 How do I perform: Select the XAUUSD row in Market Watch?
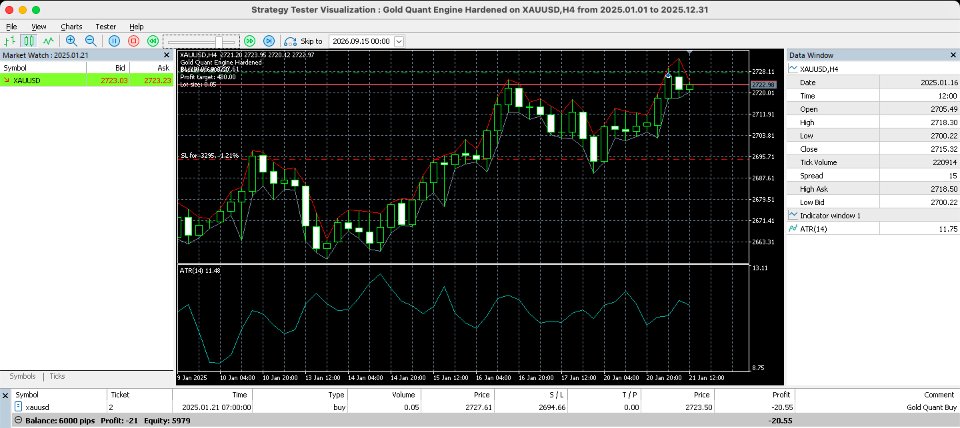[x=87, y=80]
